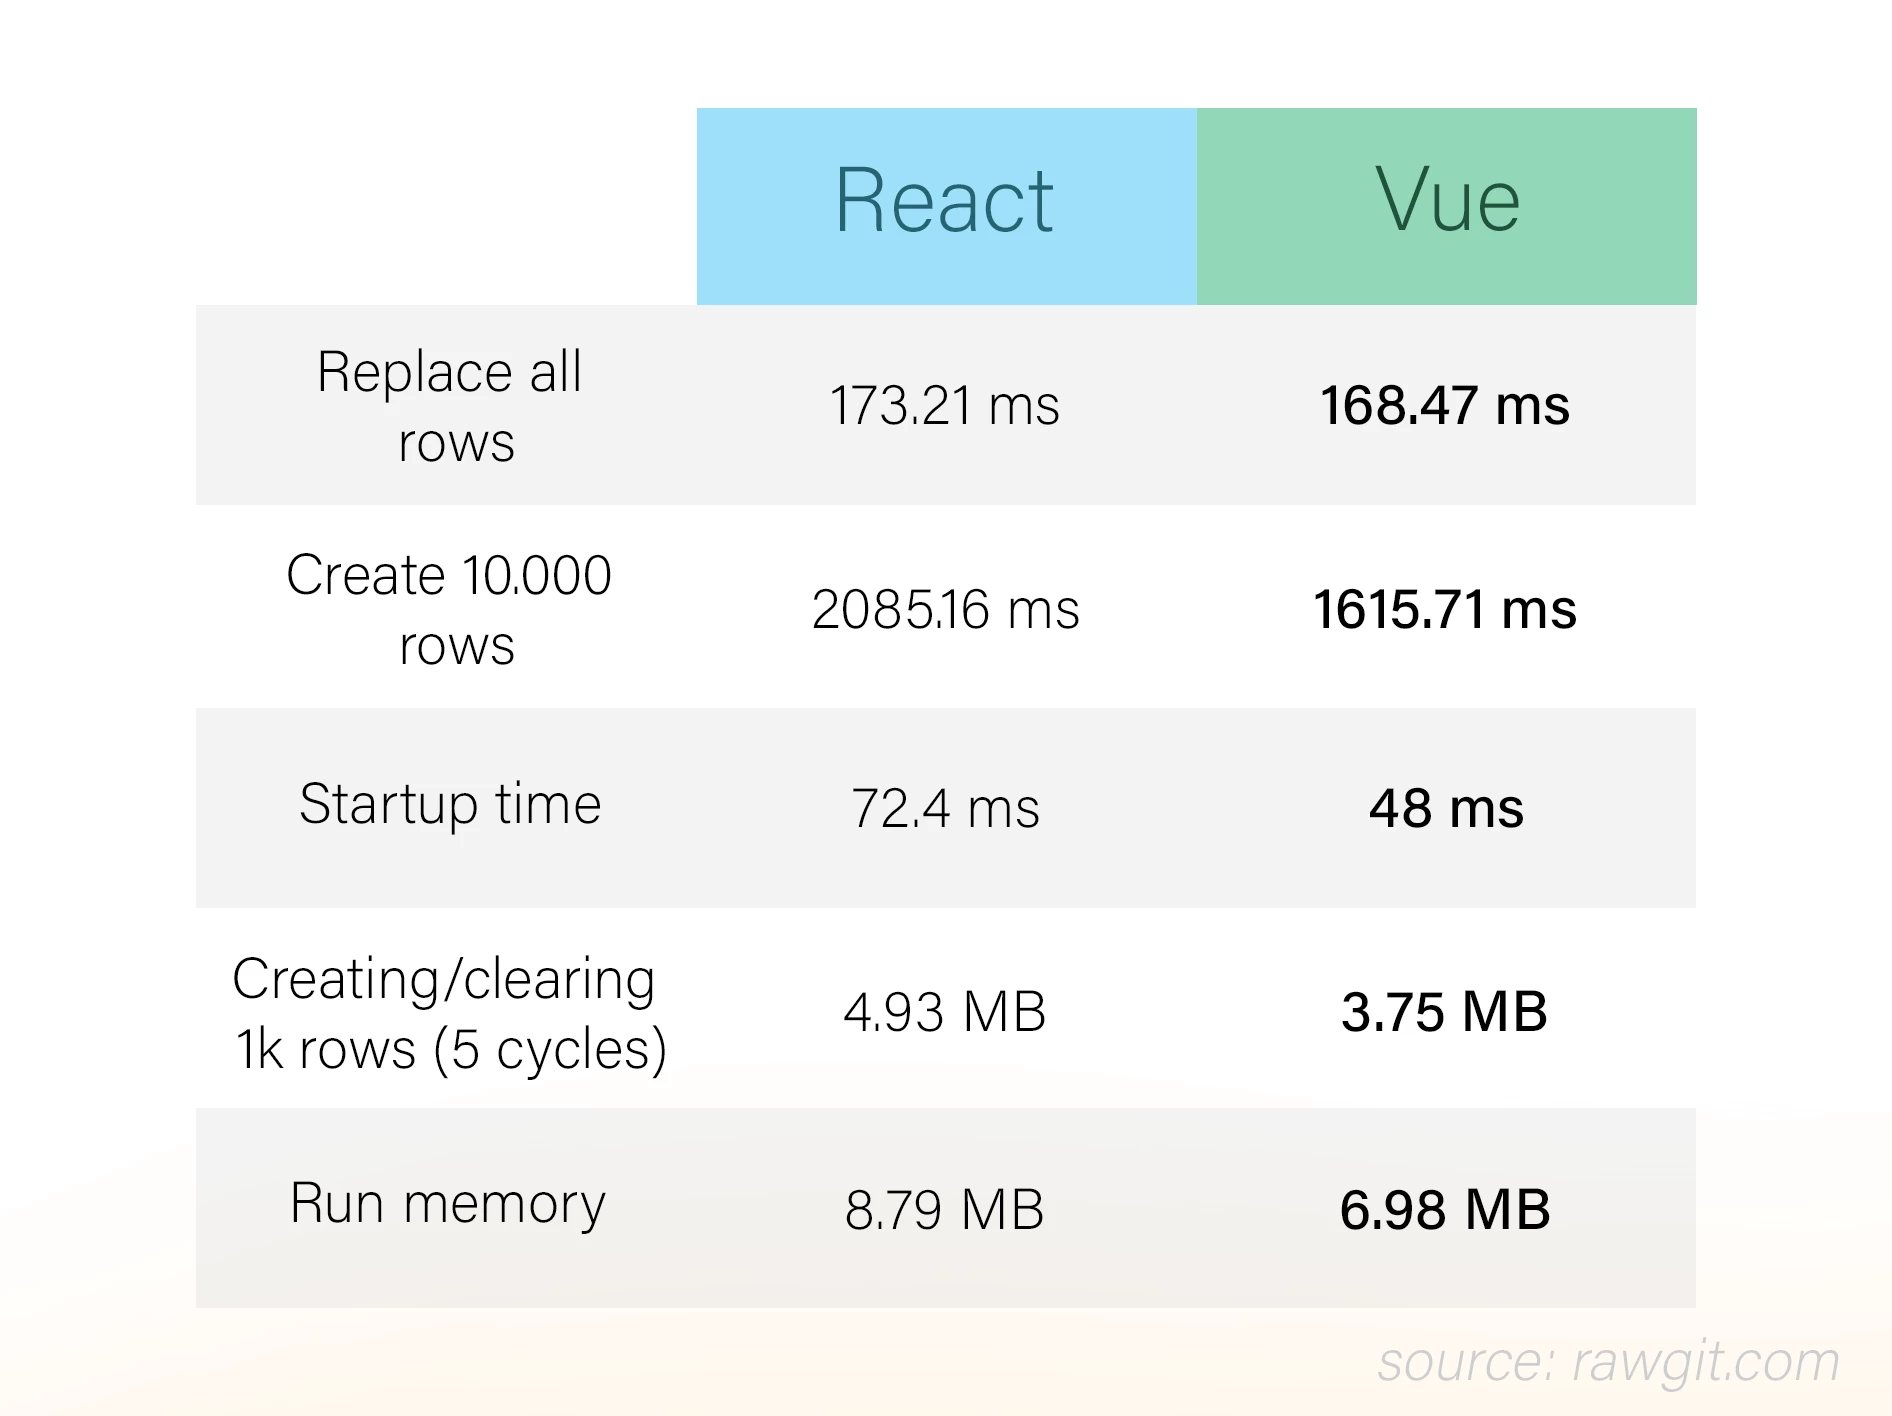Click the React value 2085.16 ms
Screen dimensions: 1892x1416
pyautogui.click(x=945, y=609)
